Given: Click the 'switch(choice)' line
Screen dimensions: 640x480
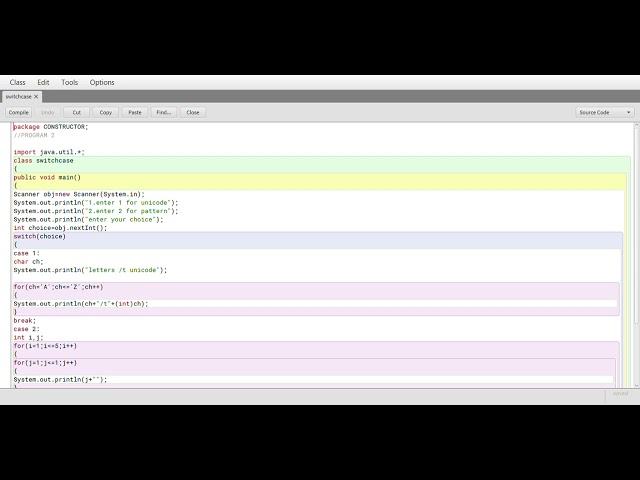Looking at the screenshot, I should pos(39,237).
